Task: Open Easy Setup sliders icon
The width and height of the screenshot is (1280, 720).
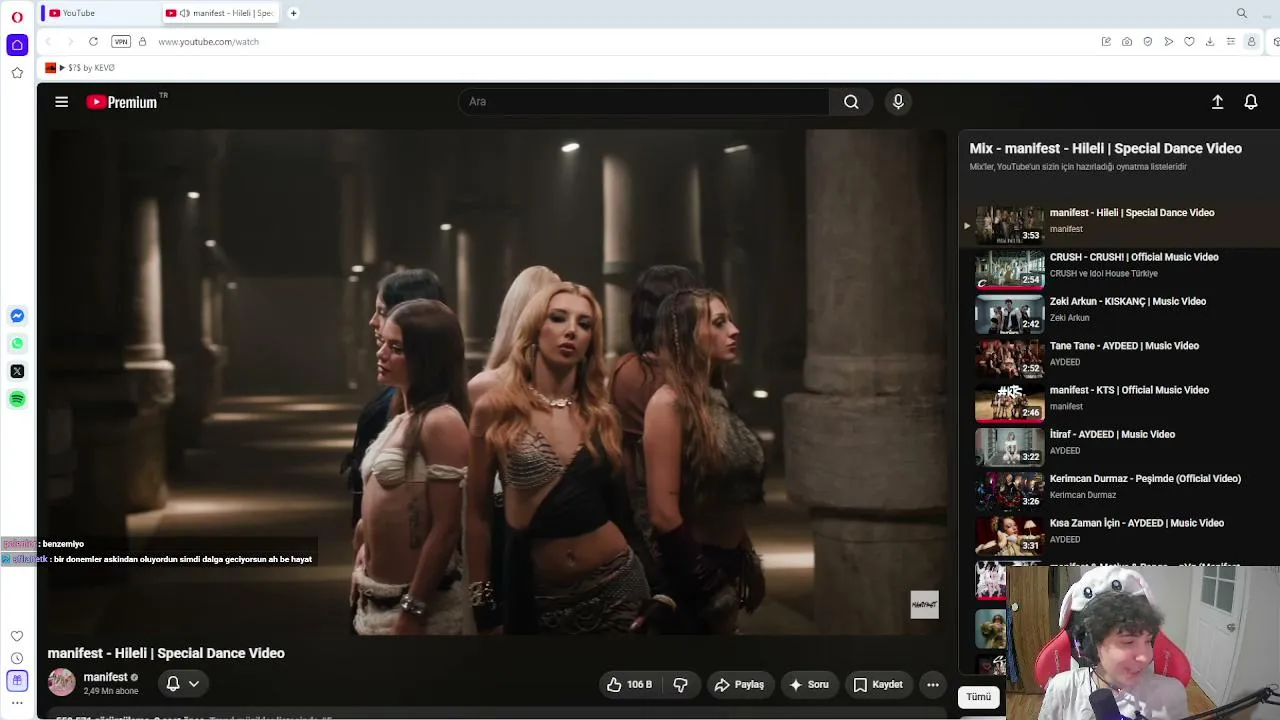Action: point(1231,42)
